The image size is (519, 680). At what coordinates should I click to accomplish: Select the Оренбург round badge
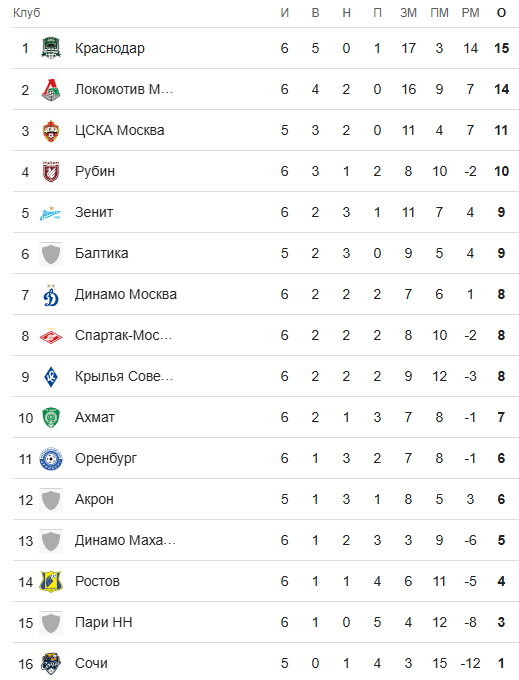point(51,459)
